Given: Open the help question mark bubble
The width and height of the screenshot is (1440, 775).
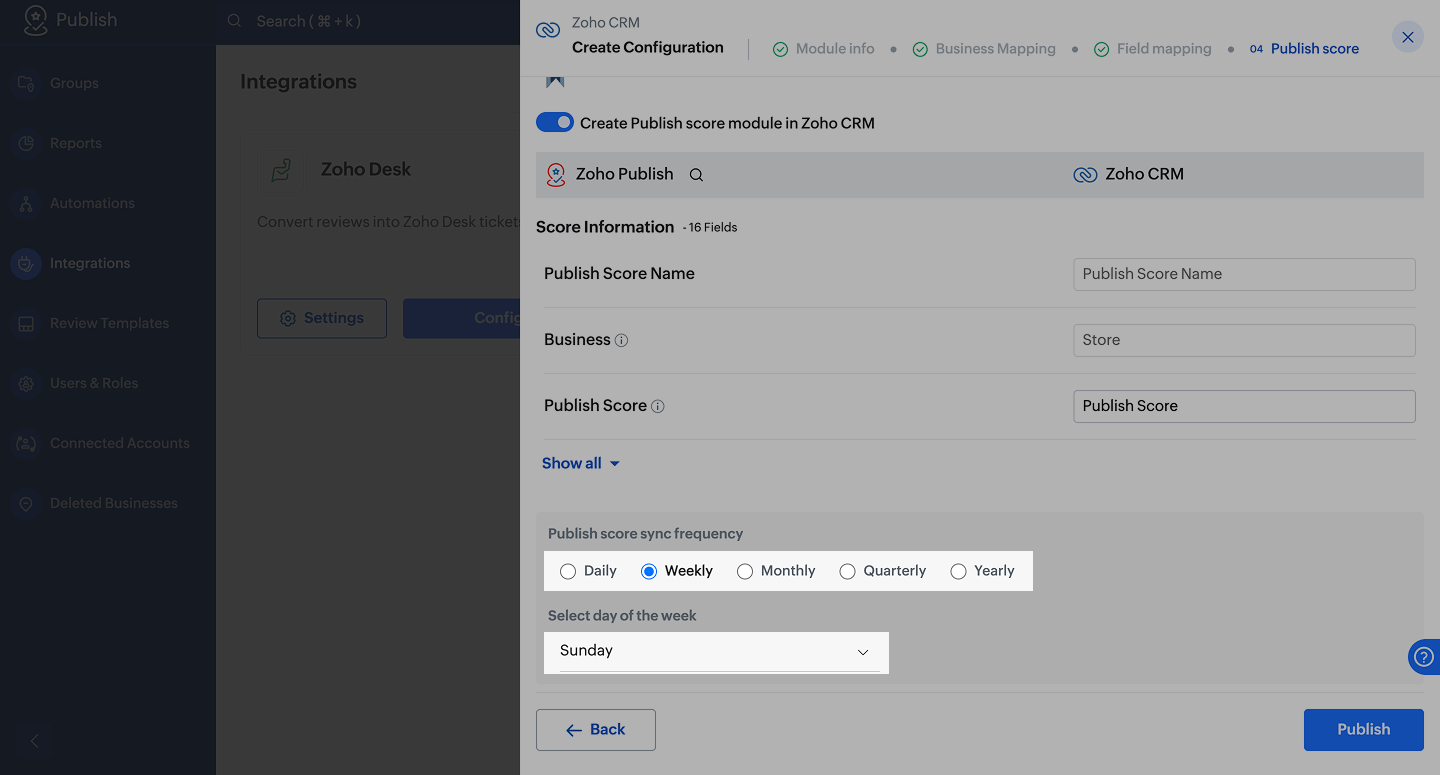Looking at the screenshot, I should tap(1424, 657).
